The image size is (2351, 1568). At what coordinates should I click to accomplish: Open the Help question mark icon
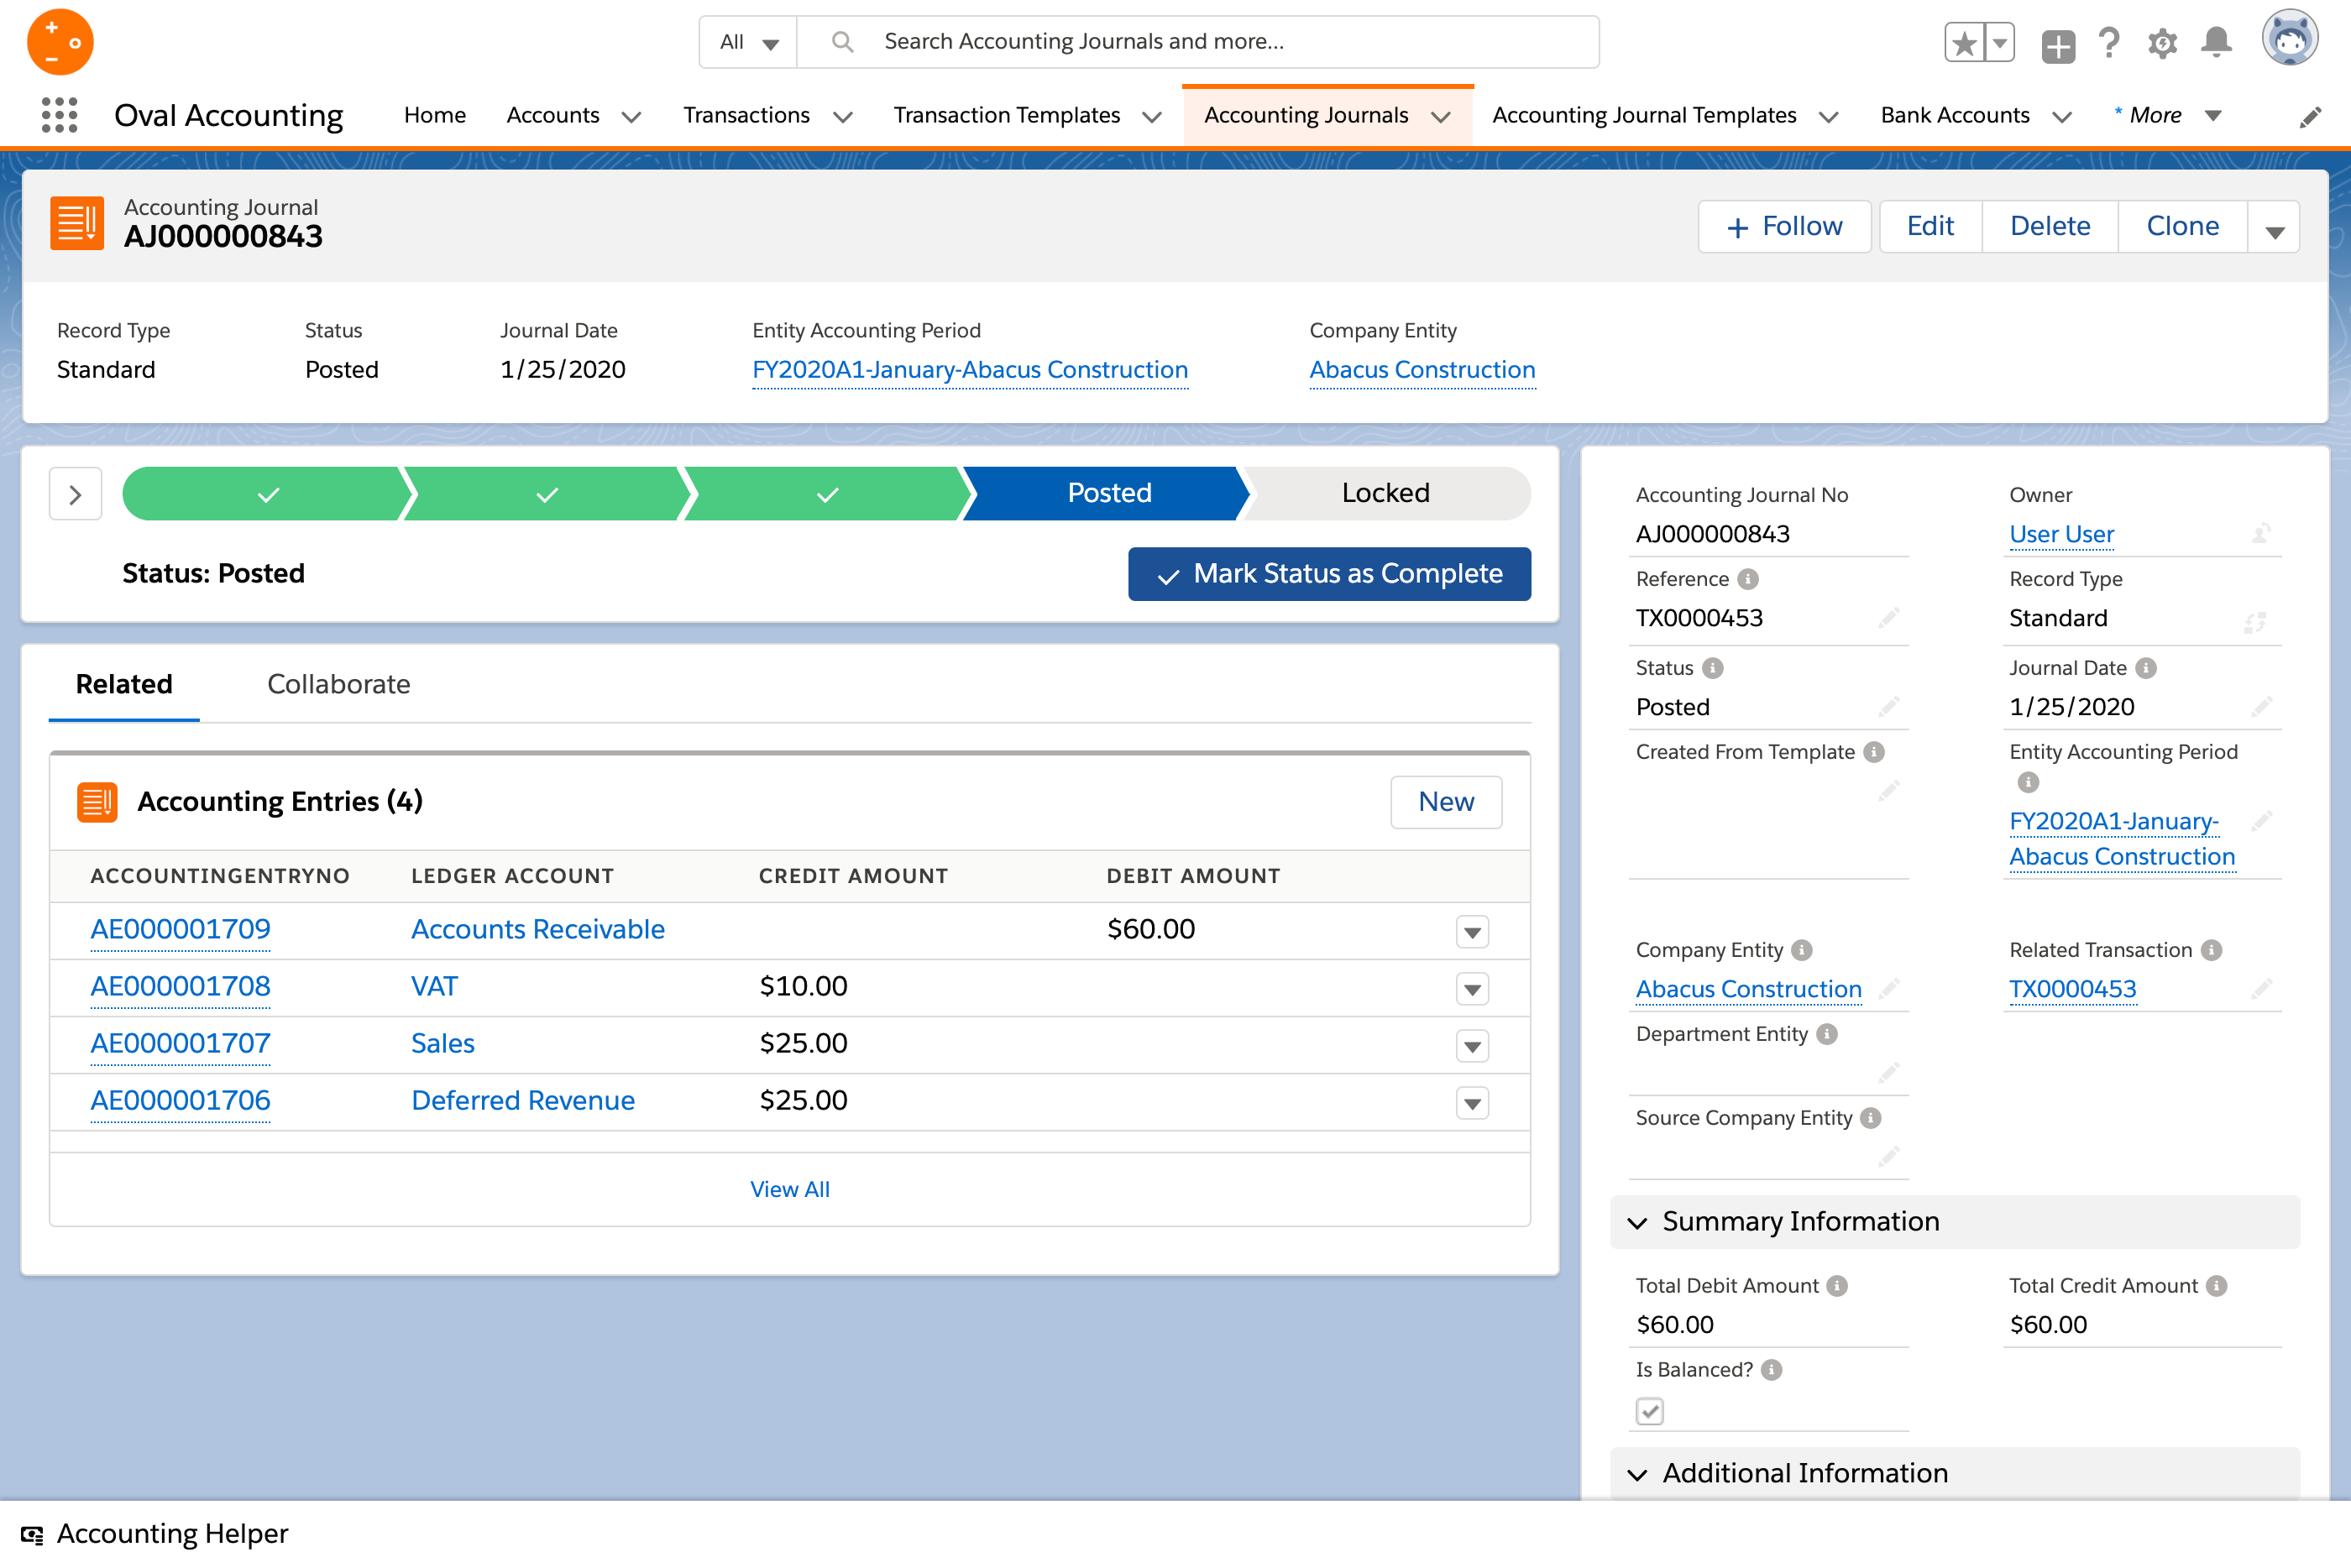(x=2109, y=43)
